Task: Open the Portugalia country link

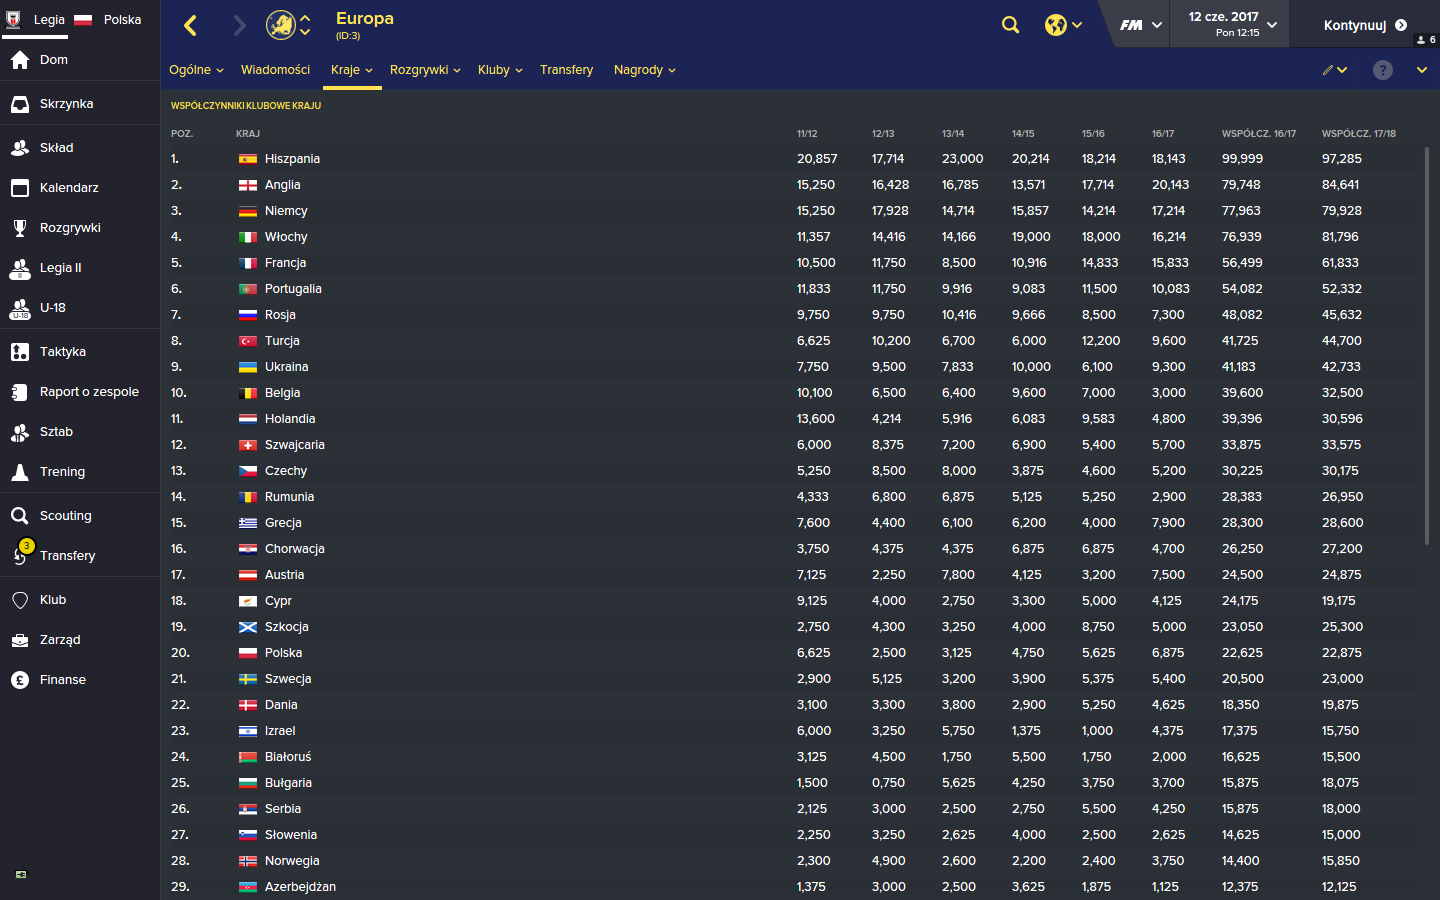Action: click(x=293, y=289)
